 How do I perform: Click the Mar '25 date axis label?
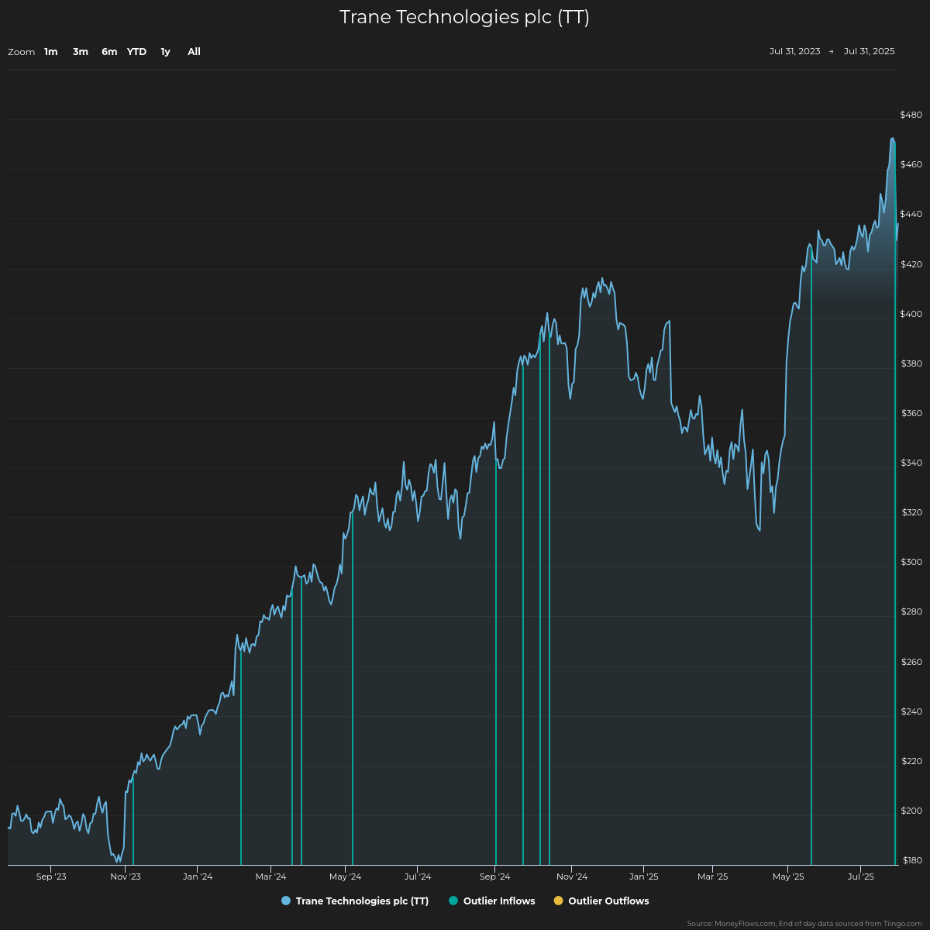[712, 877]
